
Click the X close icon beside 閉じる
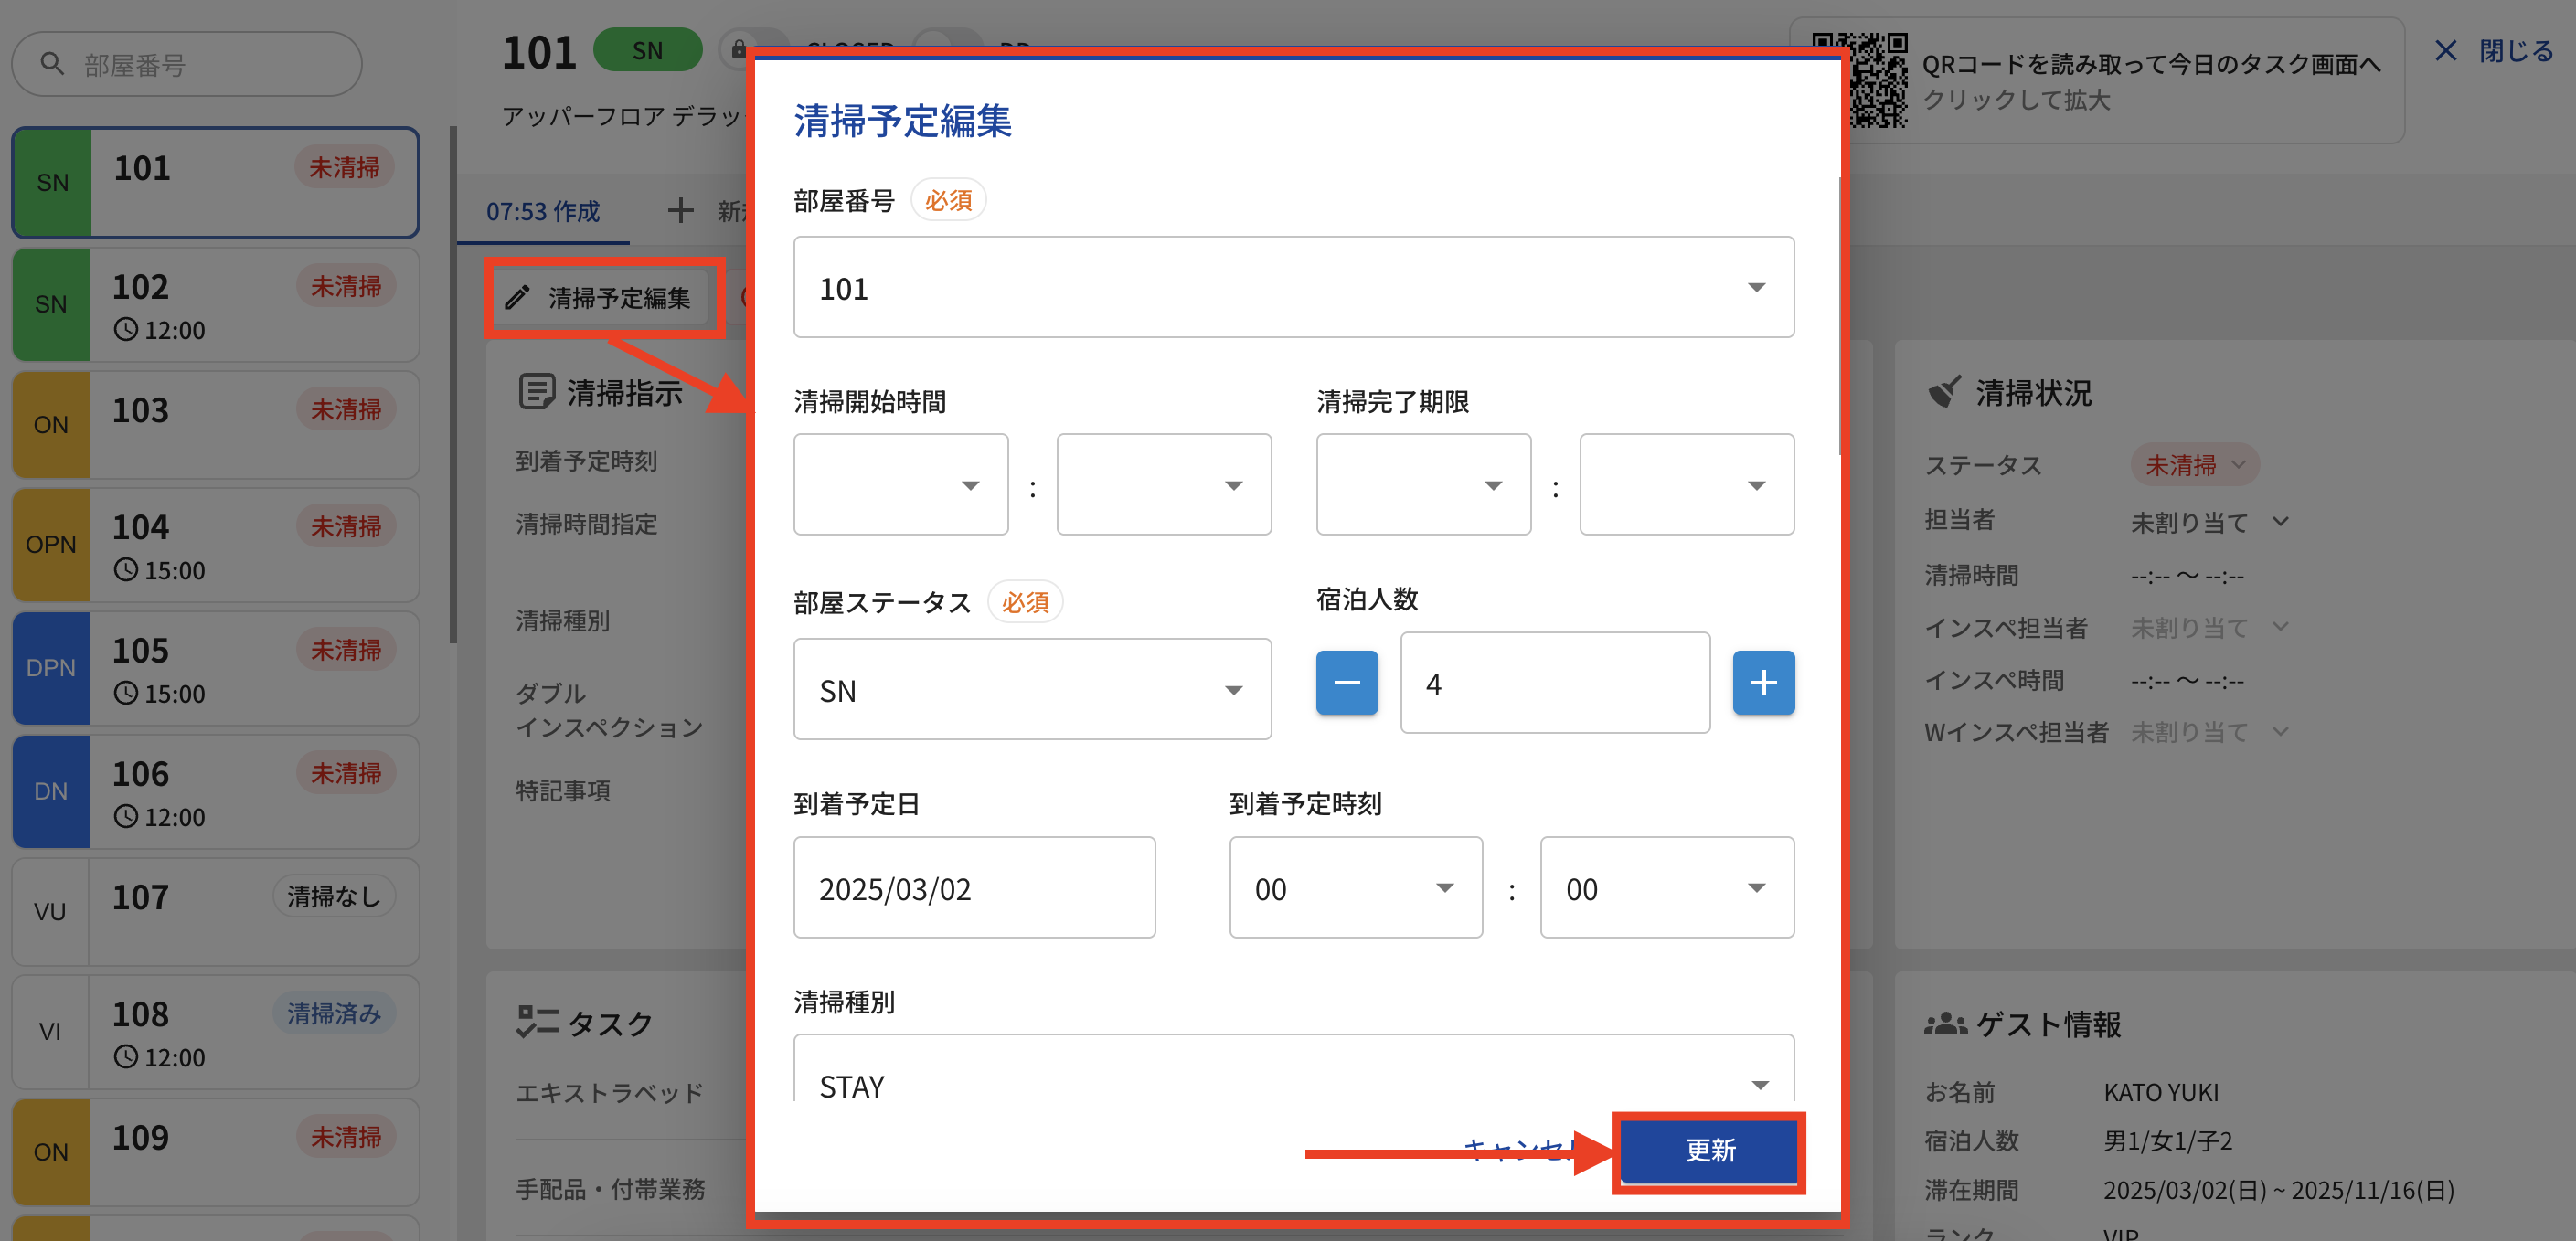tap(2445, 51)
